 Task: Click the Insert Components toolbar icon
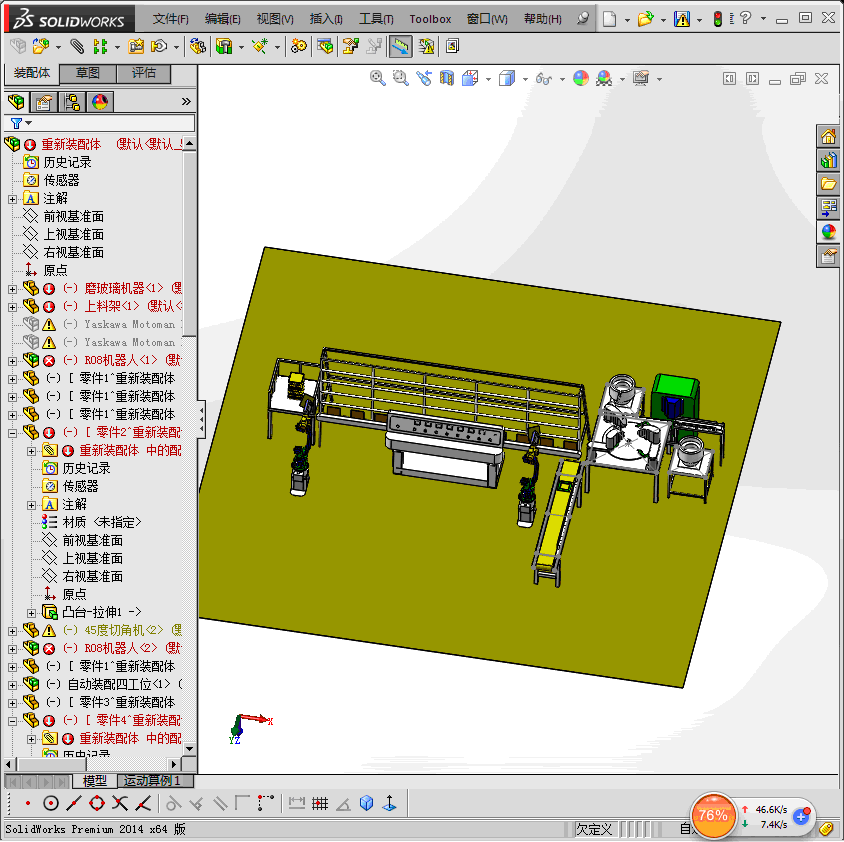pos(41,47)
